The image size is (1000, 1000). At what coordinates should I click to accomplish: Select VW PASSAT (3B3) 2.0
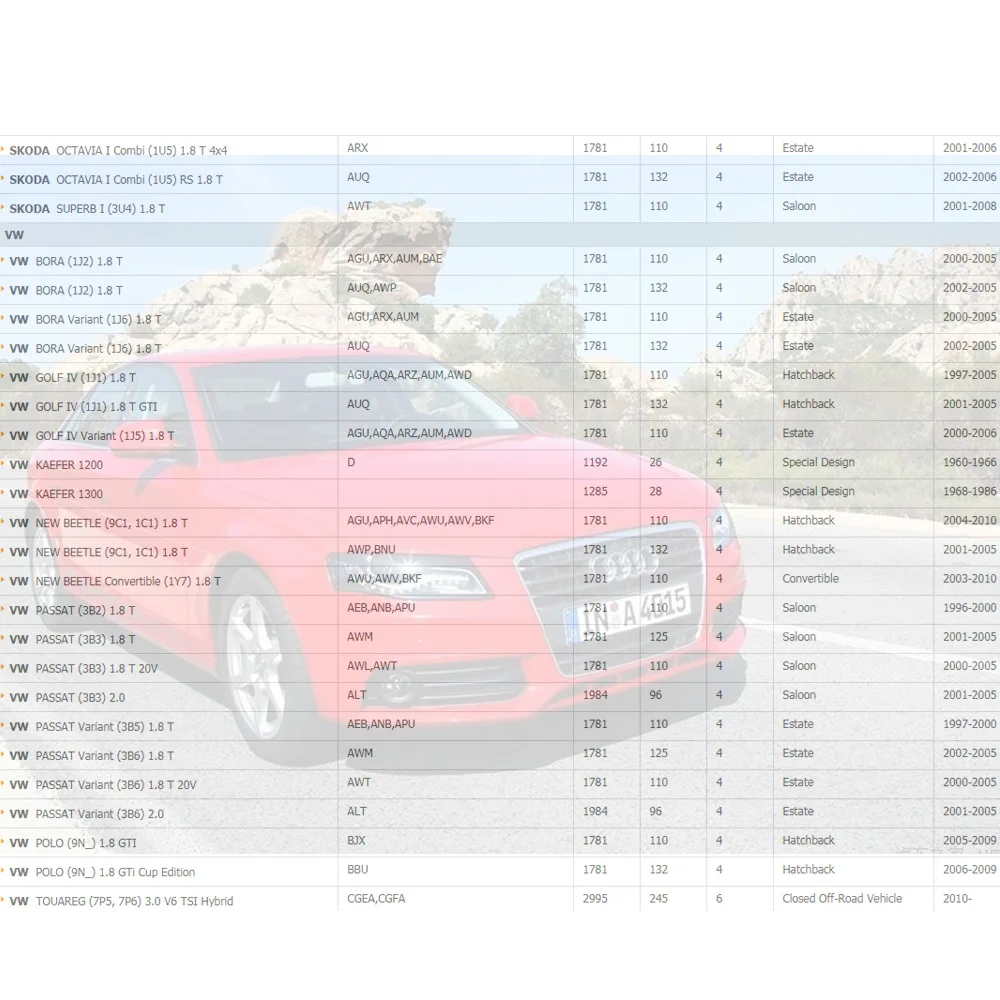[67, 698]
